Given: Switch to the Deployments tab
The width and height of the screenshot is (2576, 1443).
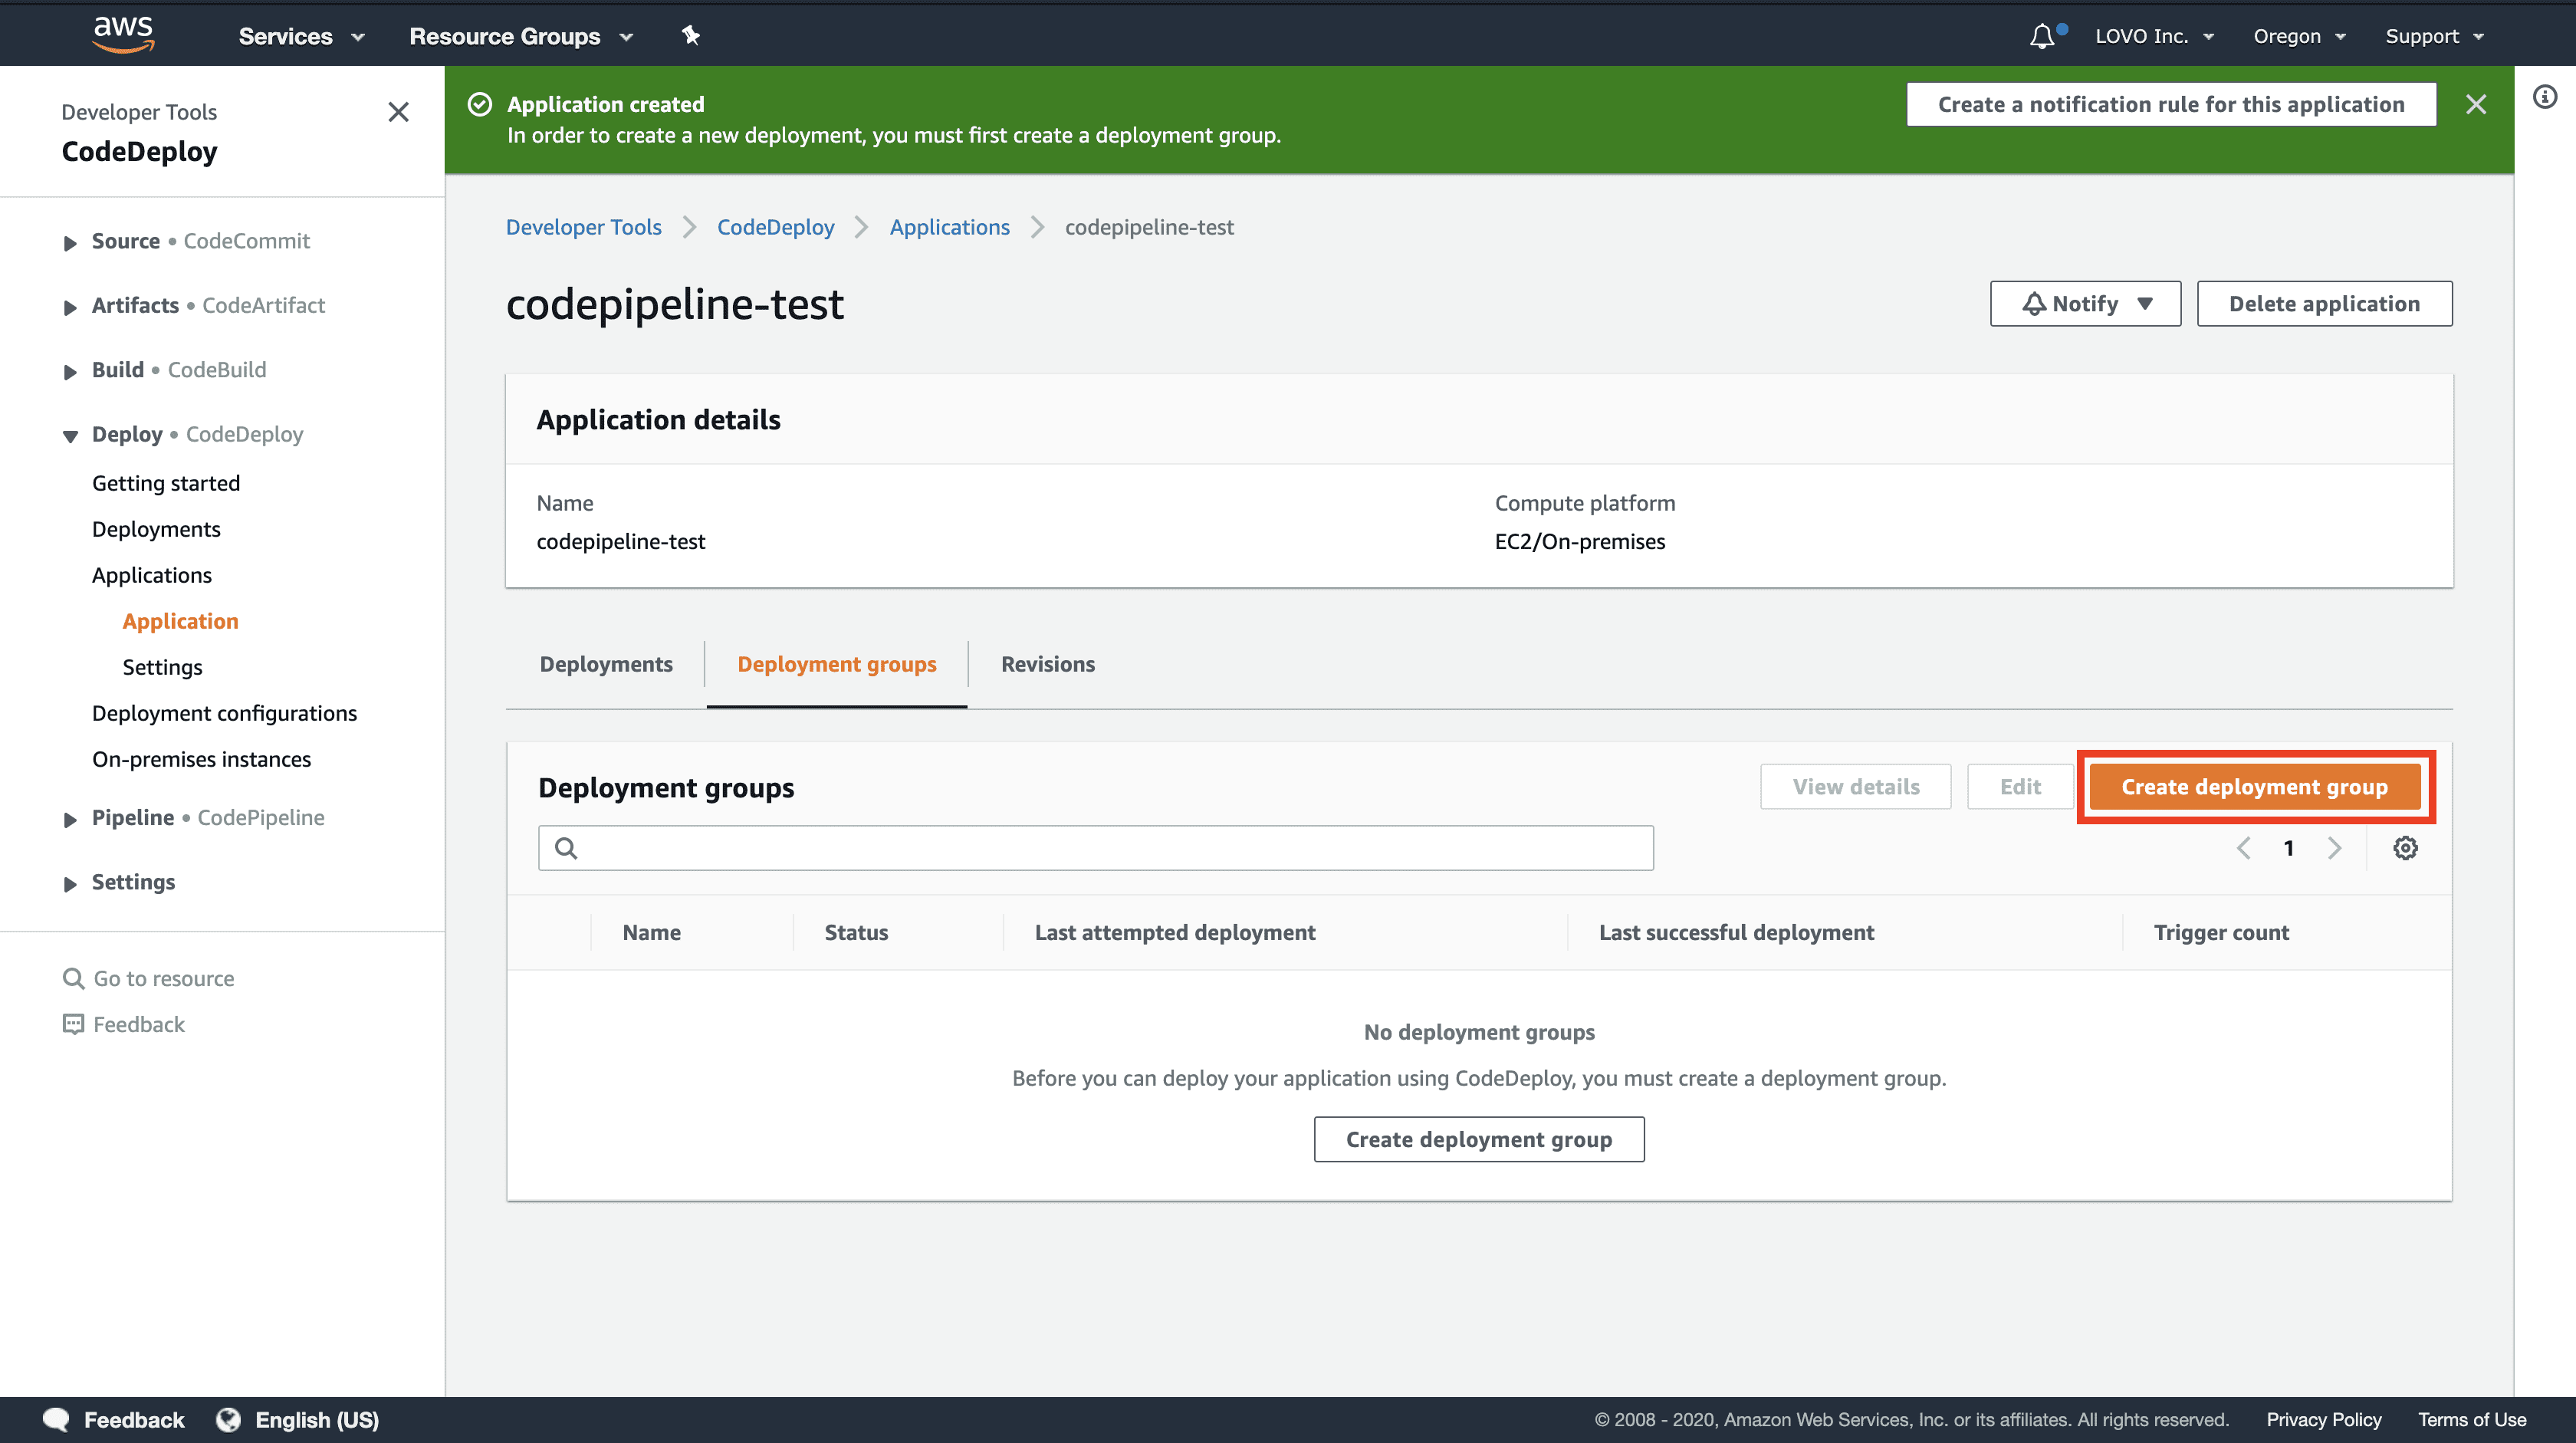Looking at the screenshot, I should [606, 664].
